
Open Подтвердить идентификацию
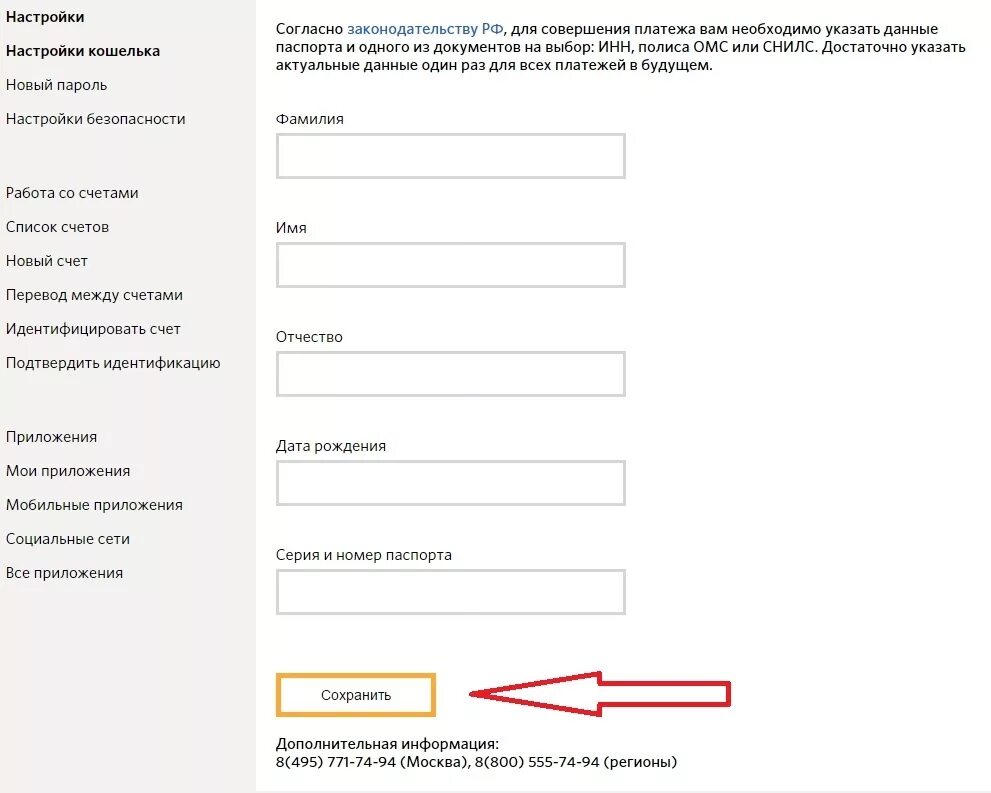click(113, 363)
